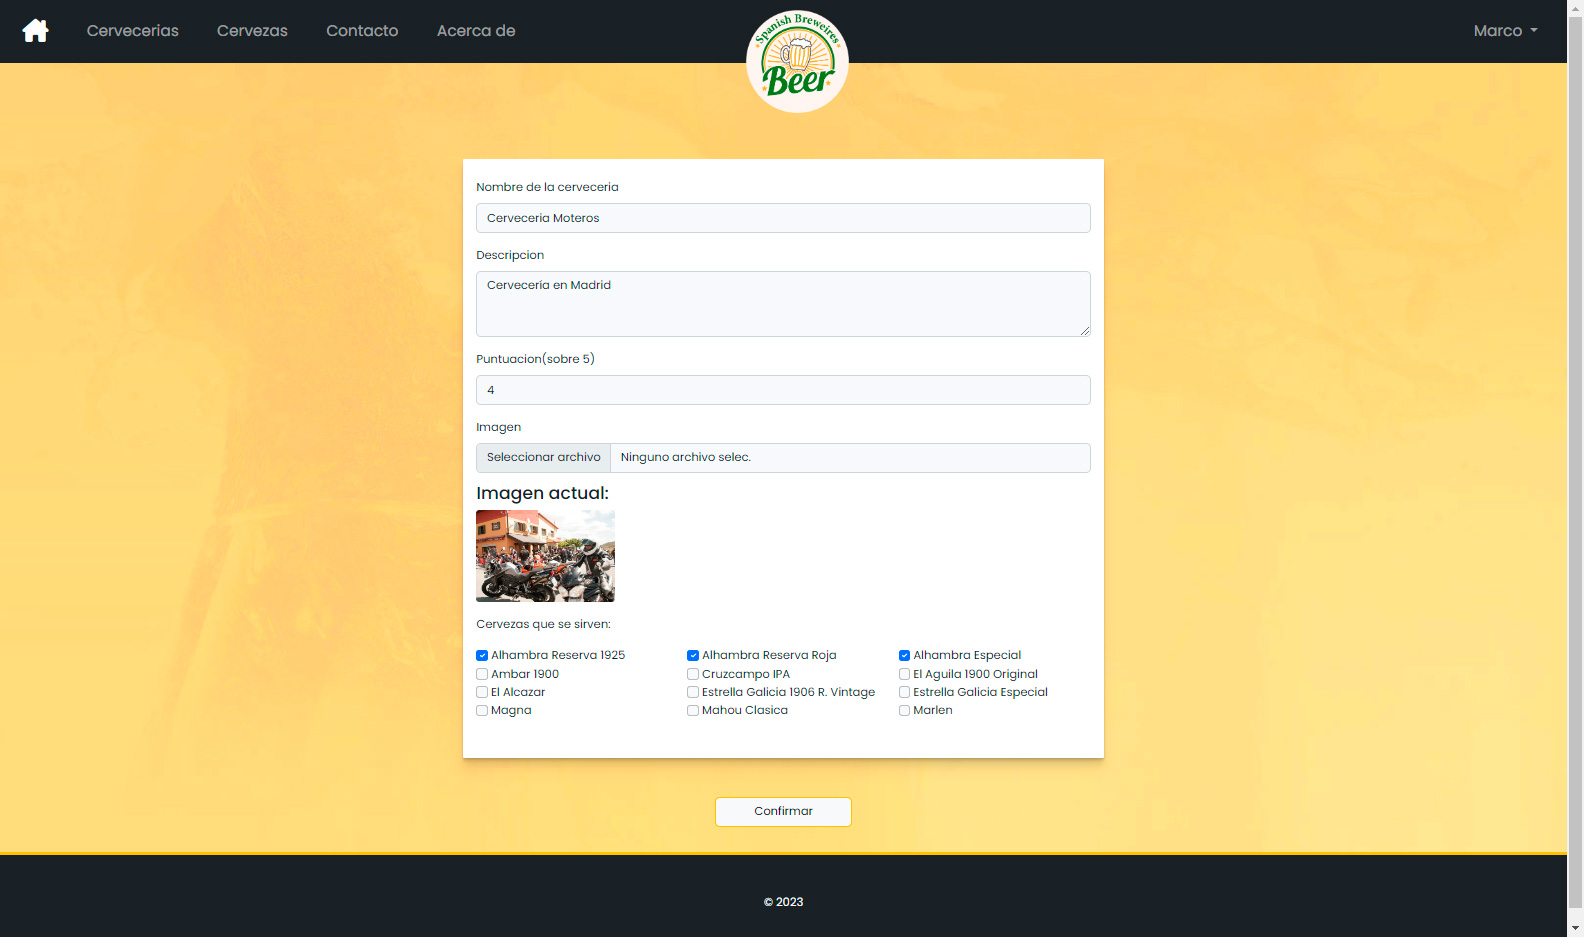This screenshot has height=937, width=1584.
Task: Check the Cruzcampo IPA checkbox
Action: click(x=693, y=675)
